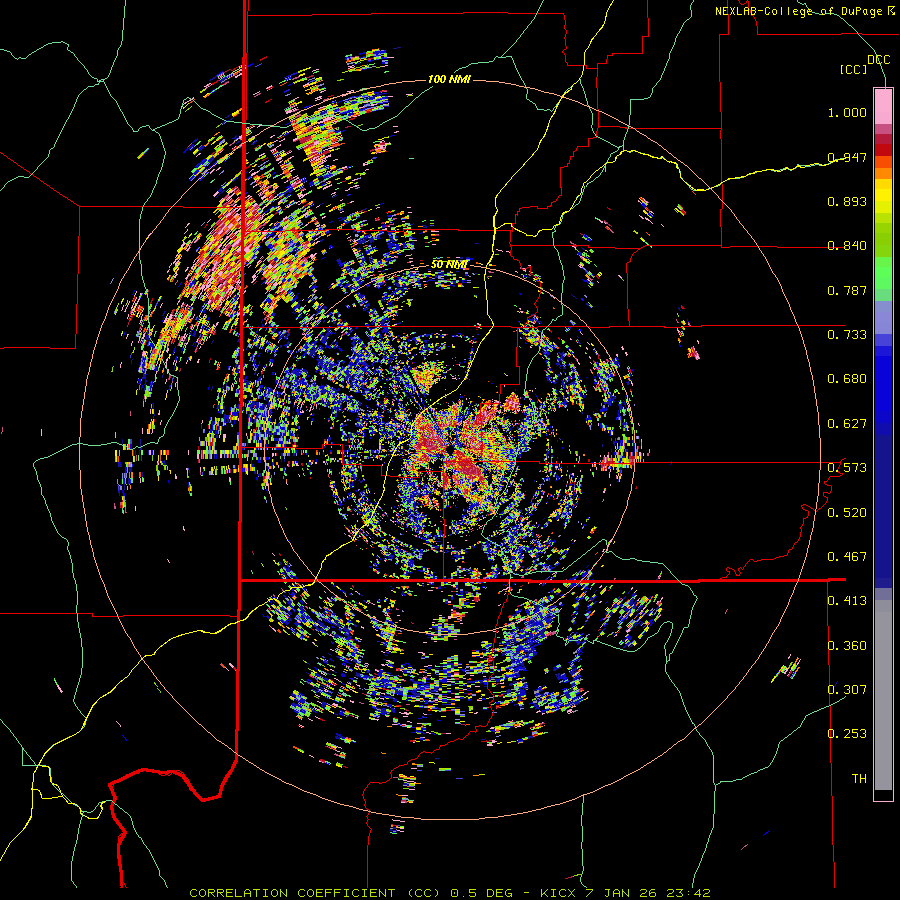Click the 23:42 timestamp
This screenshot has width=900, height=900.
pyautogui.click(x=688, y=893)
